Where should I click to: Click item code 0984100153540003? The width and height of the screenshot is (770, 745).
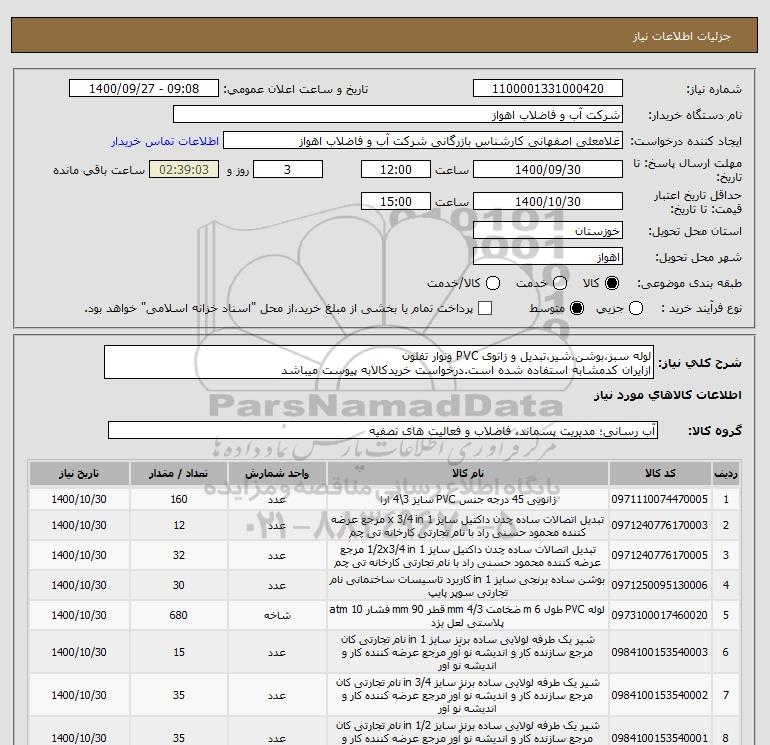pos(660,652)
